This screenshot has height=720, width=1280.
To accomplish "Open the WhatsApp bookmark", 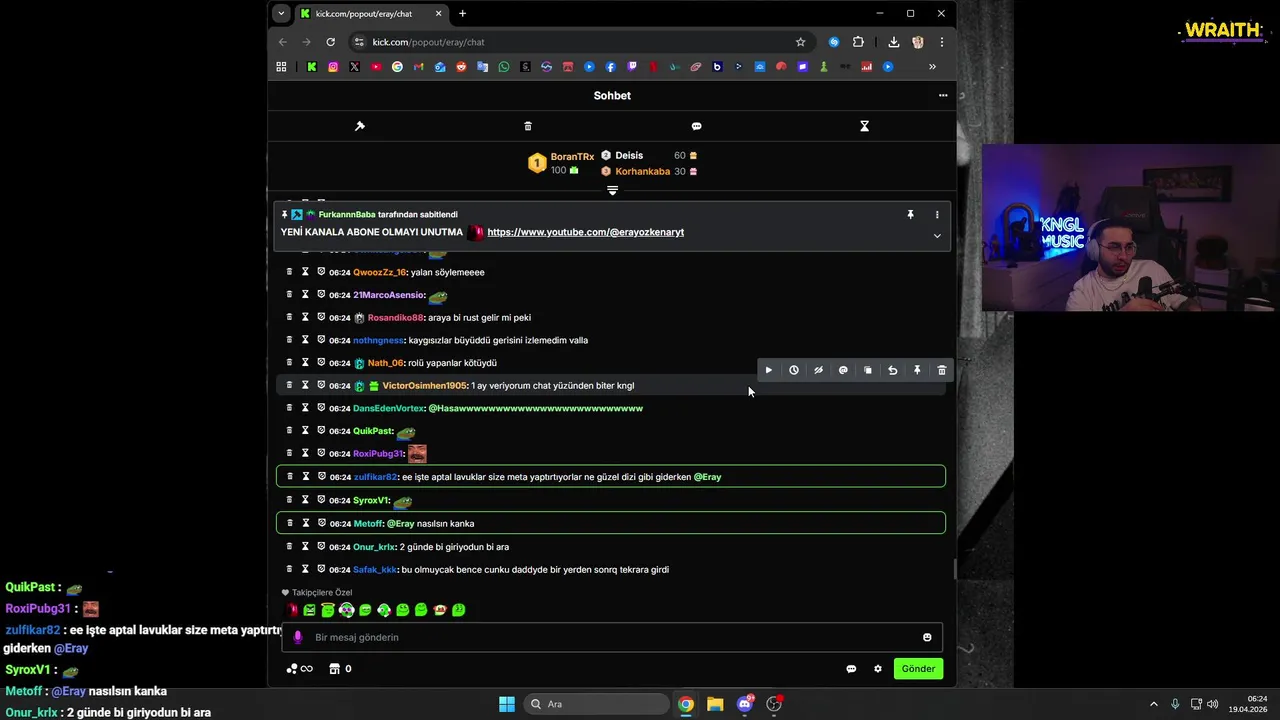I will pos(504,67).
